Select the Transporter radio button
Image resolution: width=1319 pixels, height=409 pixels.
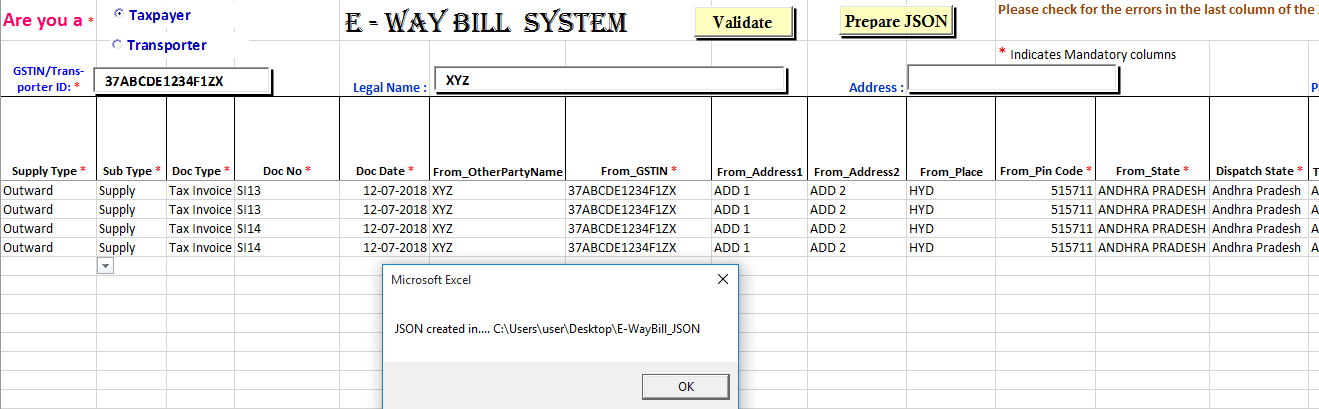118,44
